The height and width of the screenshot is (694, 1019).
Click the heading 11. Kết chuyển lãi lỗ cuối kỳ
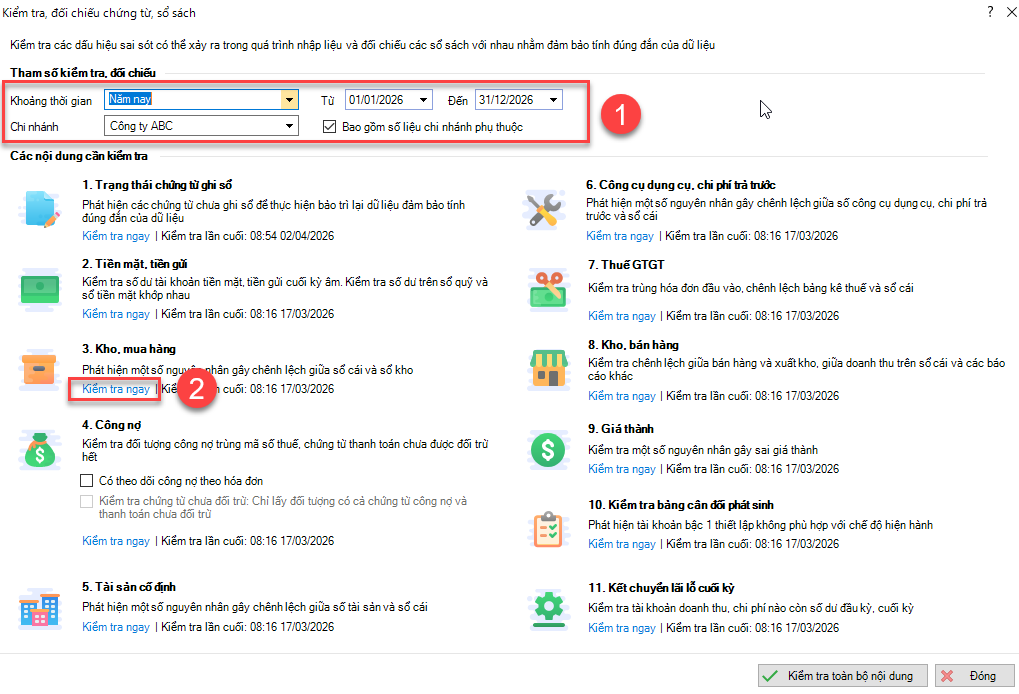[662, 587]
